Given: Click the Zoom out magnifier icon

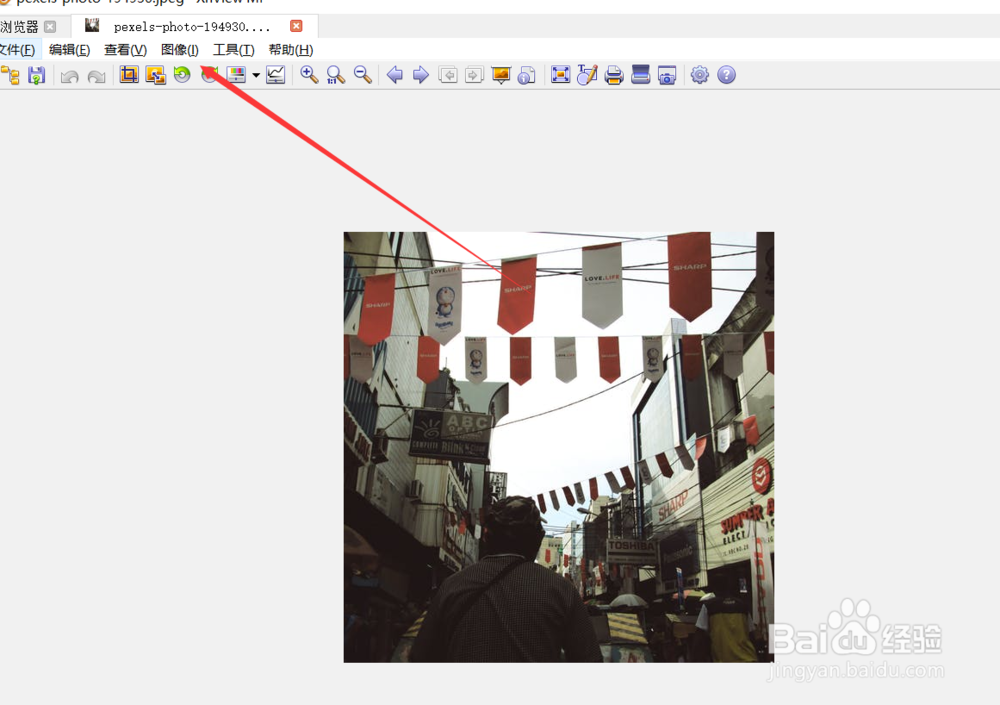Looking at the screenshot, I should (363, 75).
